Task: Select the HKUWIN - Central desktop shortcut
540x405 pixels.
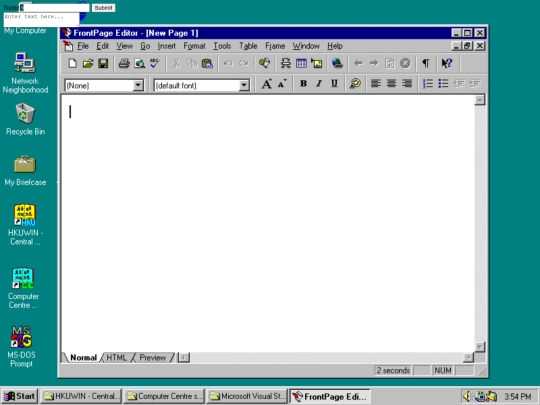Action: (25, 225)
